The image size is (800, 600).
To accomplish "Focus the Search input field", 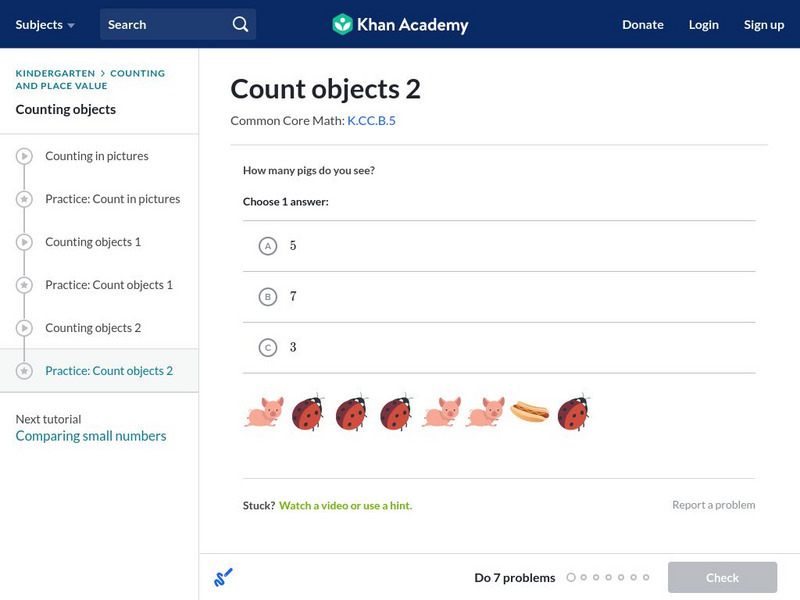I will pos(165,24).
